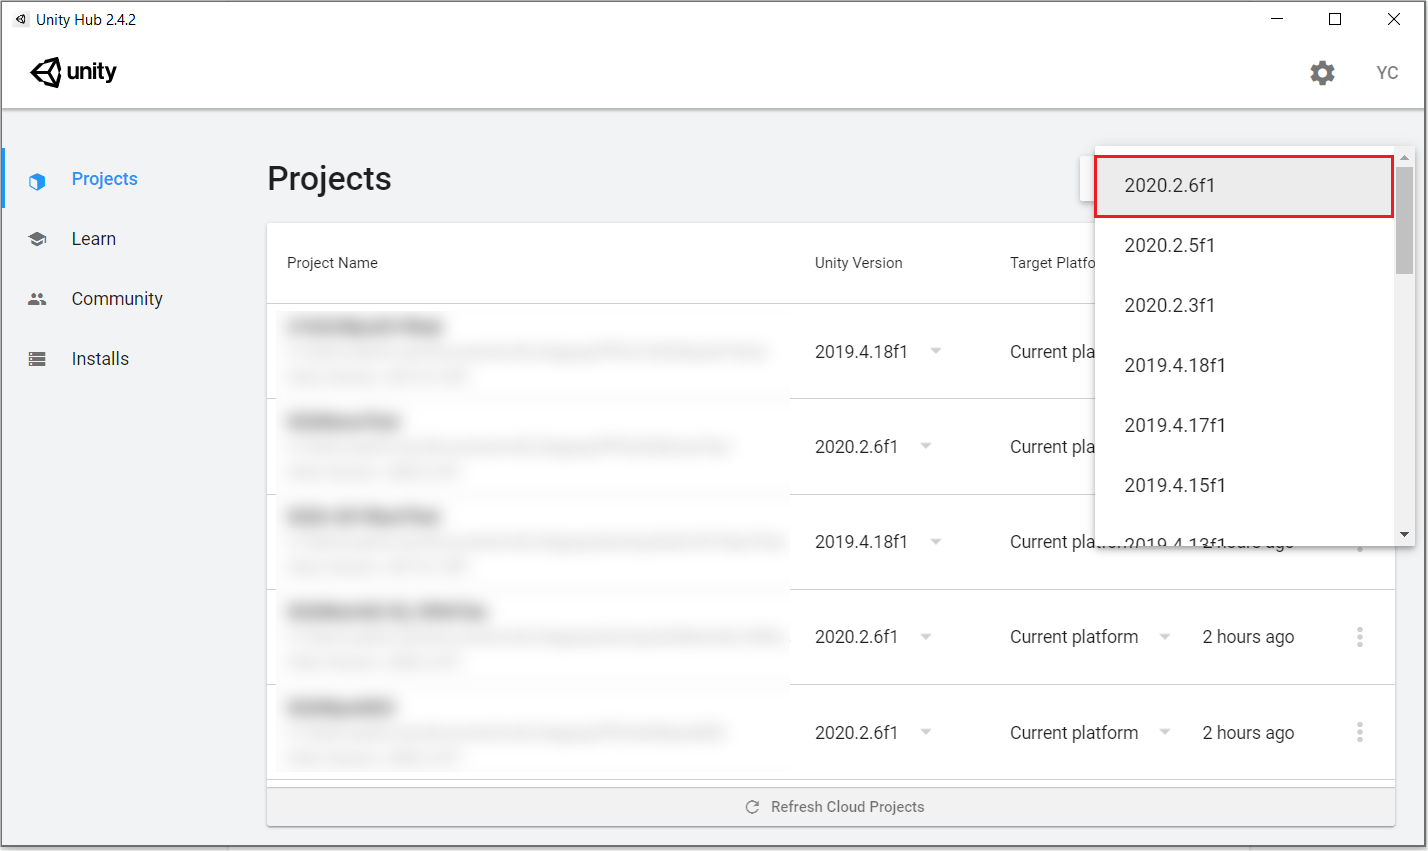This screenshot has width=1428, height=851.
Task: Maximize the Unity Hub window
Action: point(1335,19)
